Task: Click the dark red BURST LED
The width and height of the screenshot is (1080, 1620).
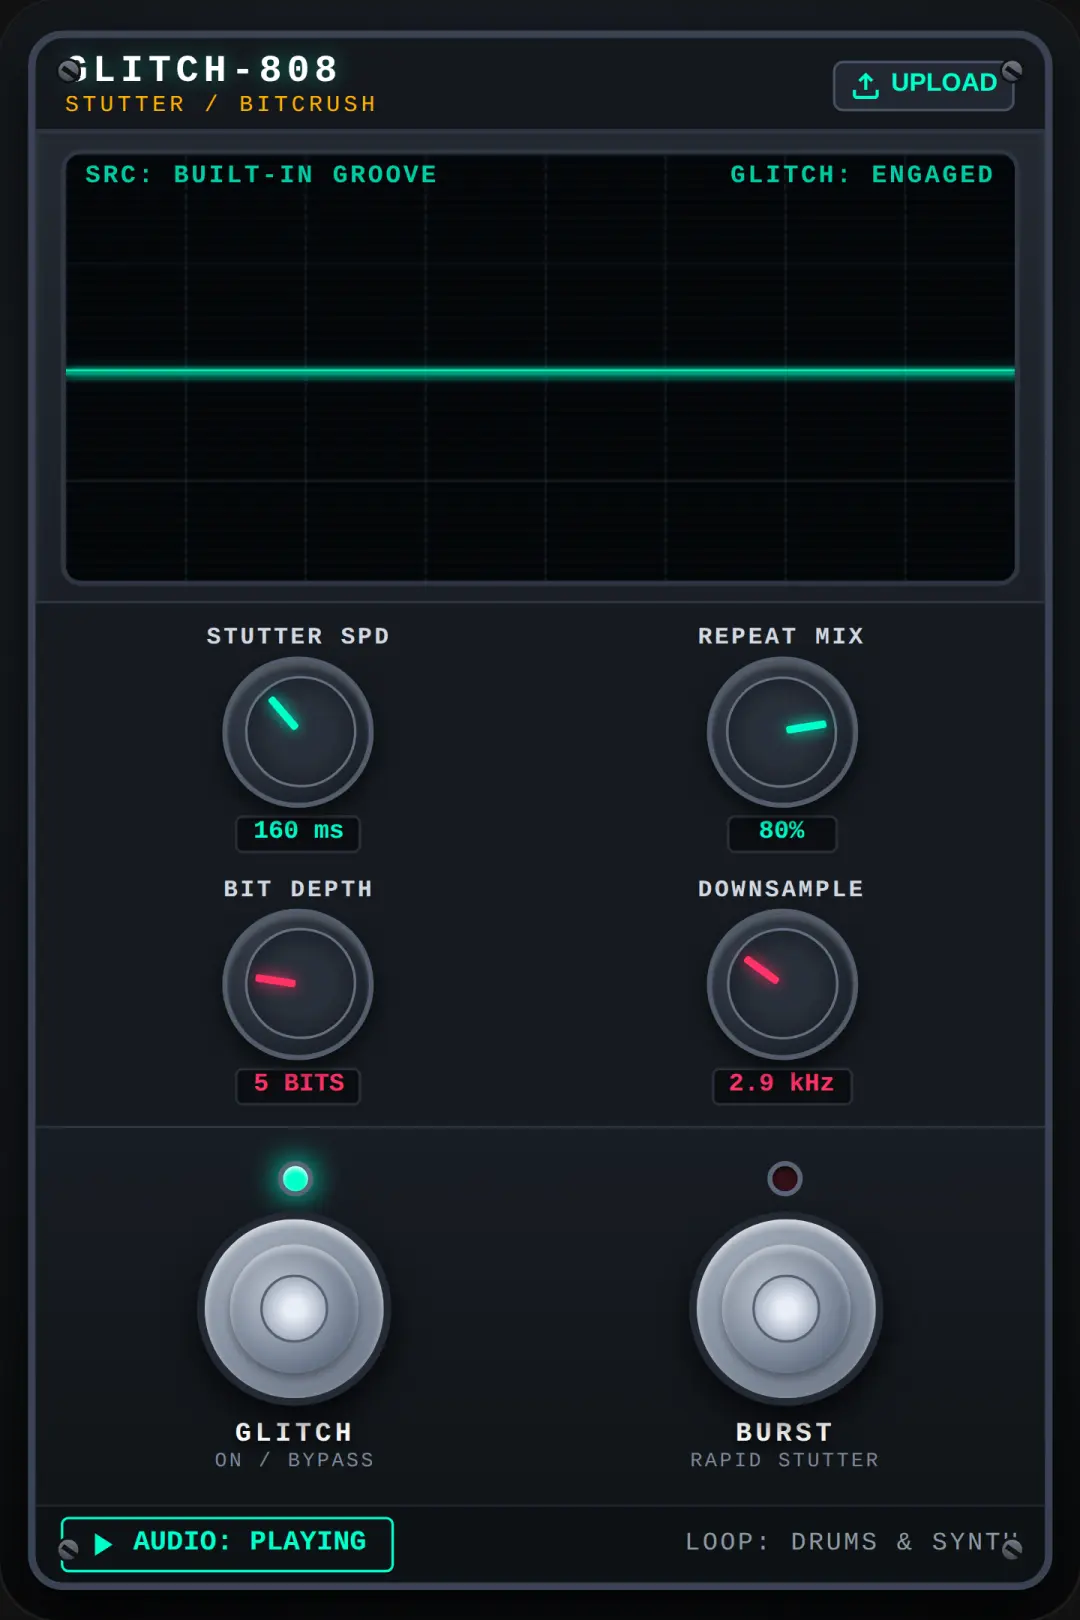Action: [785, 1179]
